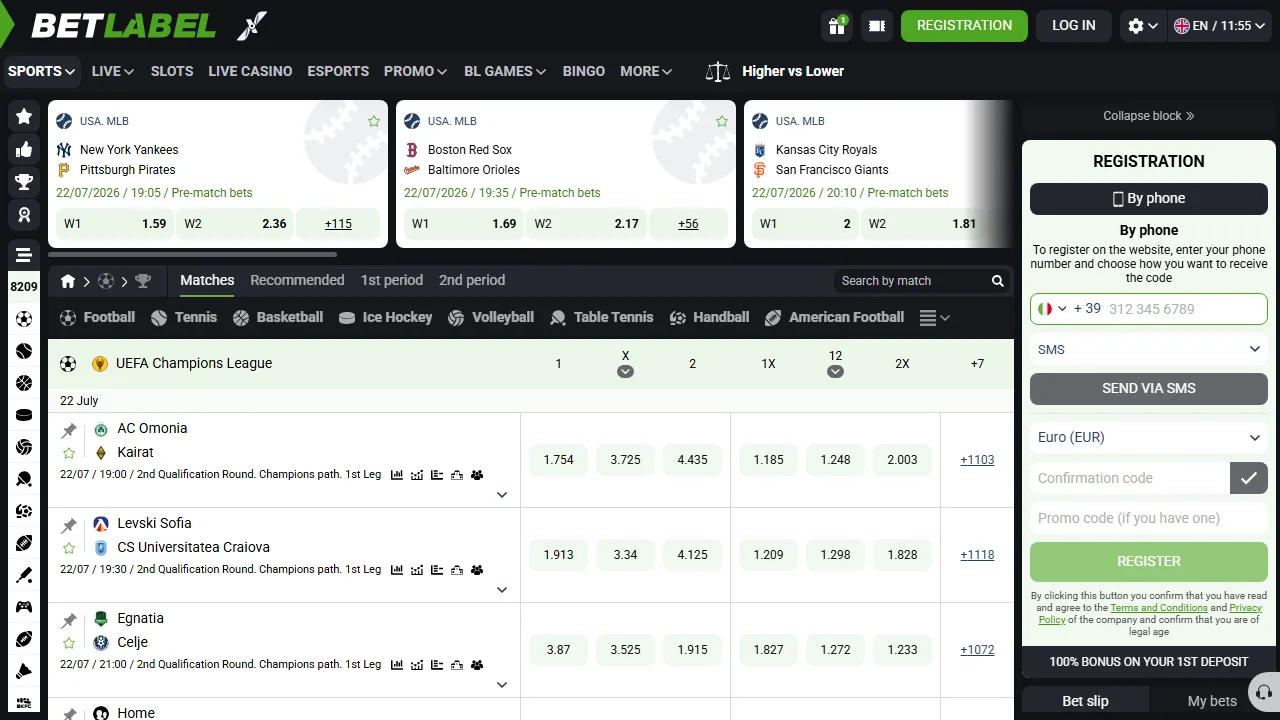1280x720 pixels.
Task: Pin the AC Omonia vs Kairat match
Action: pyautogui.click(x=69, y=431)
